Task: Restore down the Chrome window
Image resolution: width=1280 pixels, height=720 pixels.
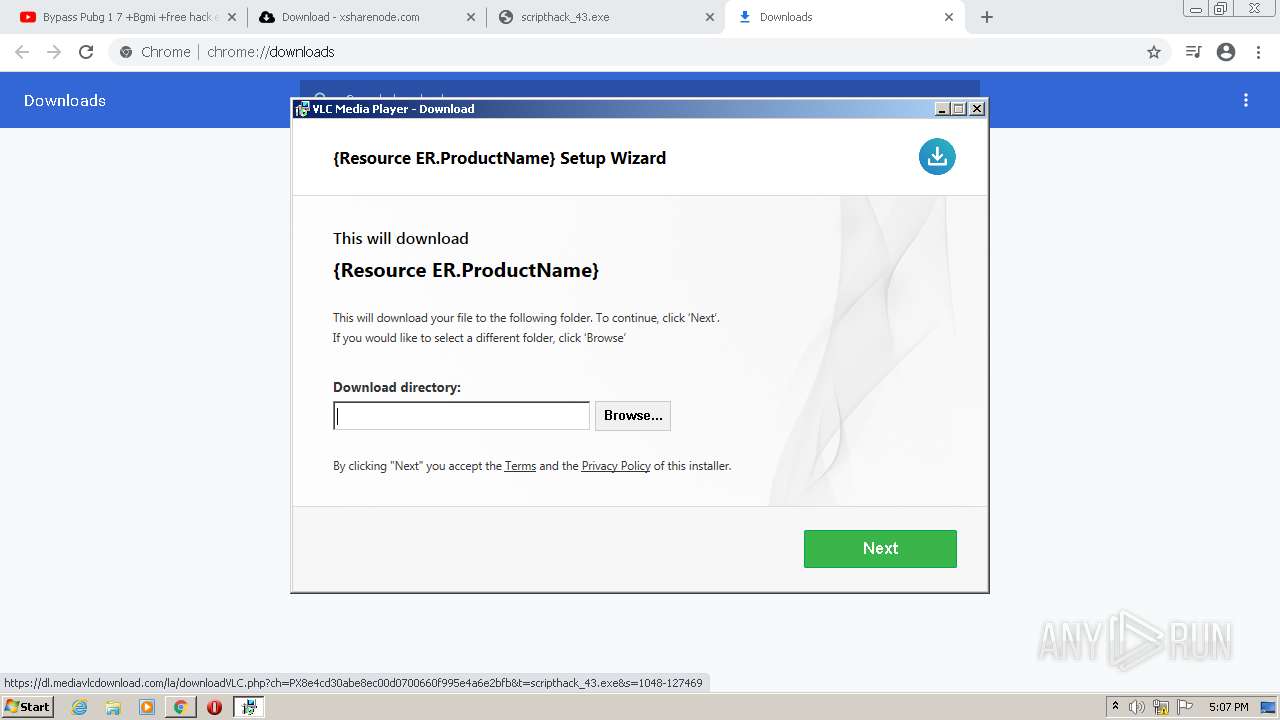Action: click(x=1221, y=8)
